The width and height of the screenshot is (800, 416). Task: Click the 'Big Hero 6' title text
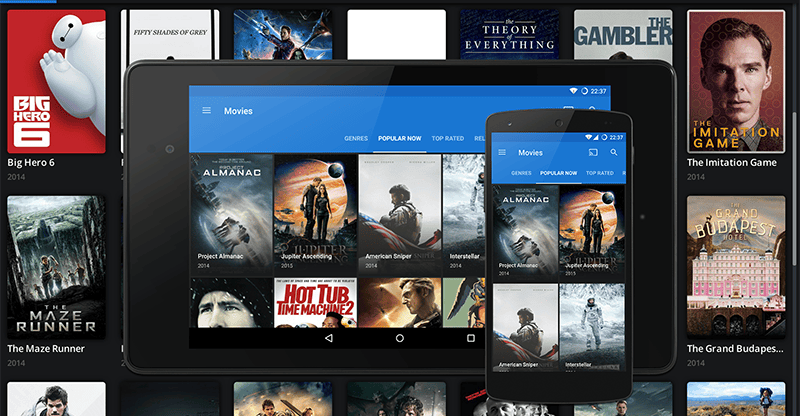coord(31,162)
